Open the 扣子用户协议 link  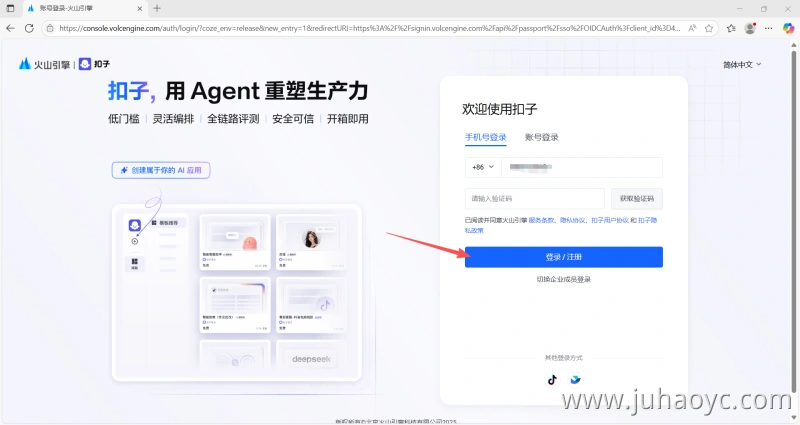(x=610, y=220)
